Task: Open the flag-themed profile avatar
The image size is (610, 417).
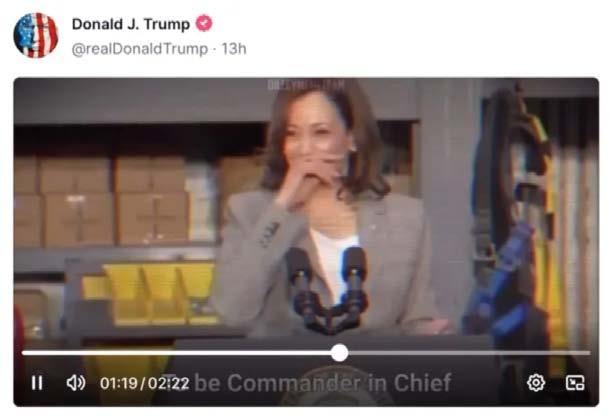Action: [x=36, y=35]
